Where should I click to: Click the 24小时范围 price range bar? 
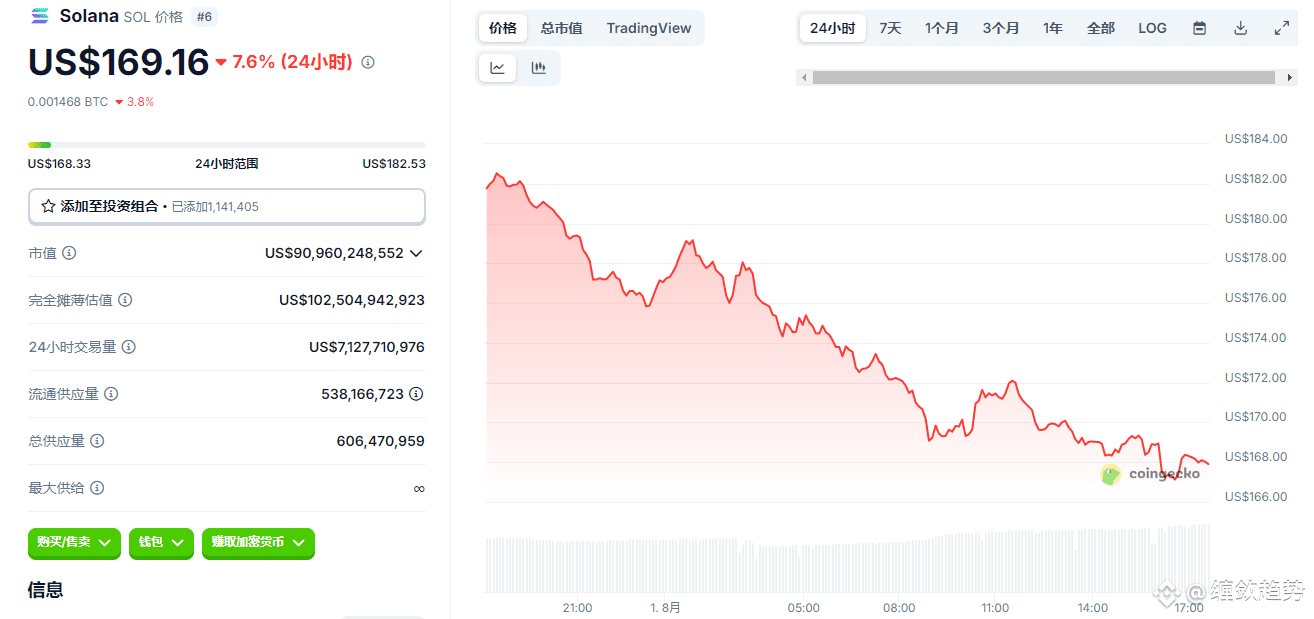(x=227, y=145)
